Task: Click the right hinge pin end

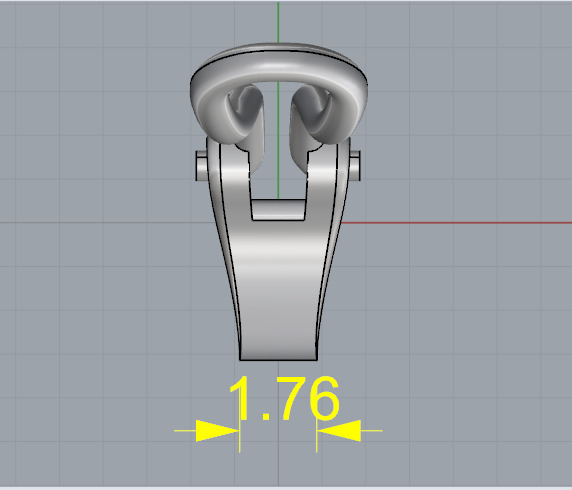Action: 356,166
